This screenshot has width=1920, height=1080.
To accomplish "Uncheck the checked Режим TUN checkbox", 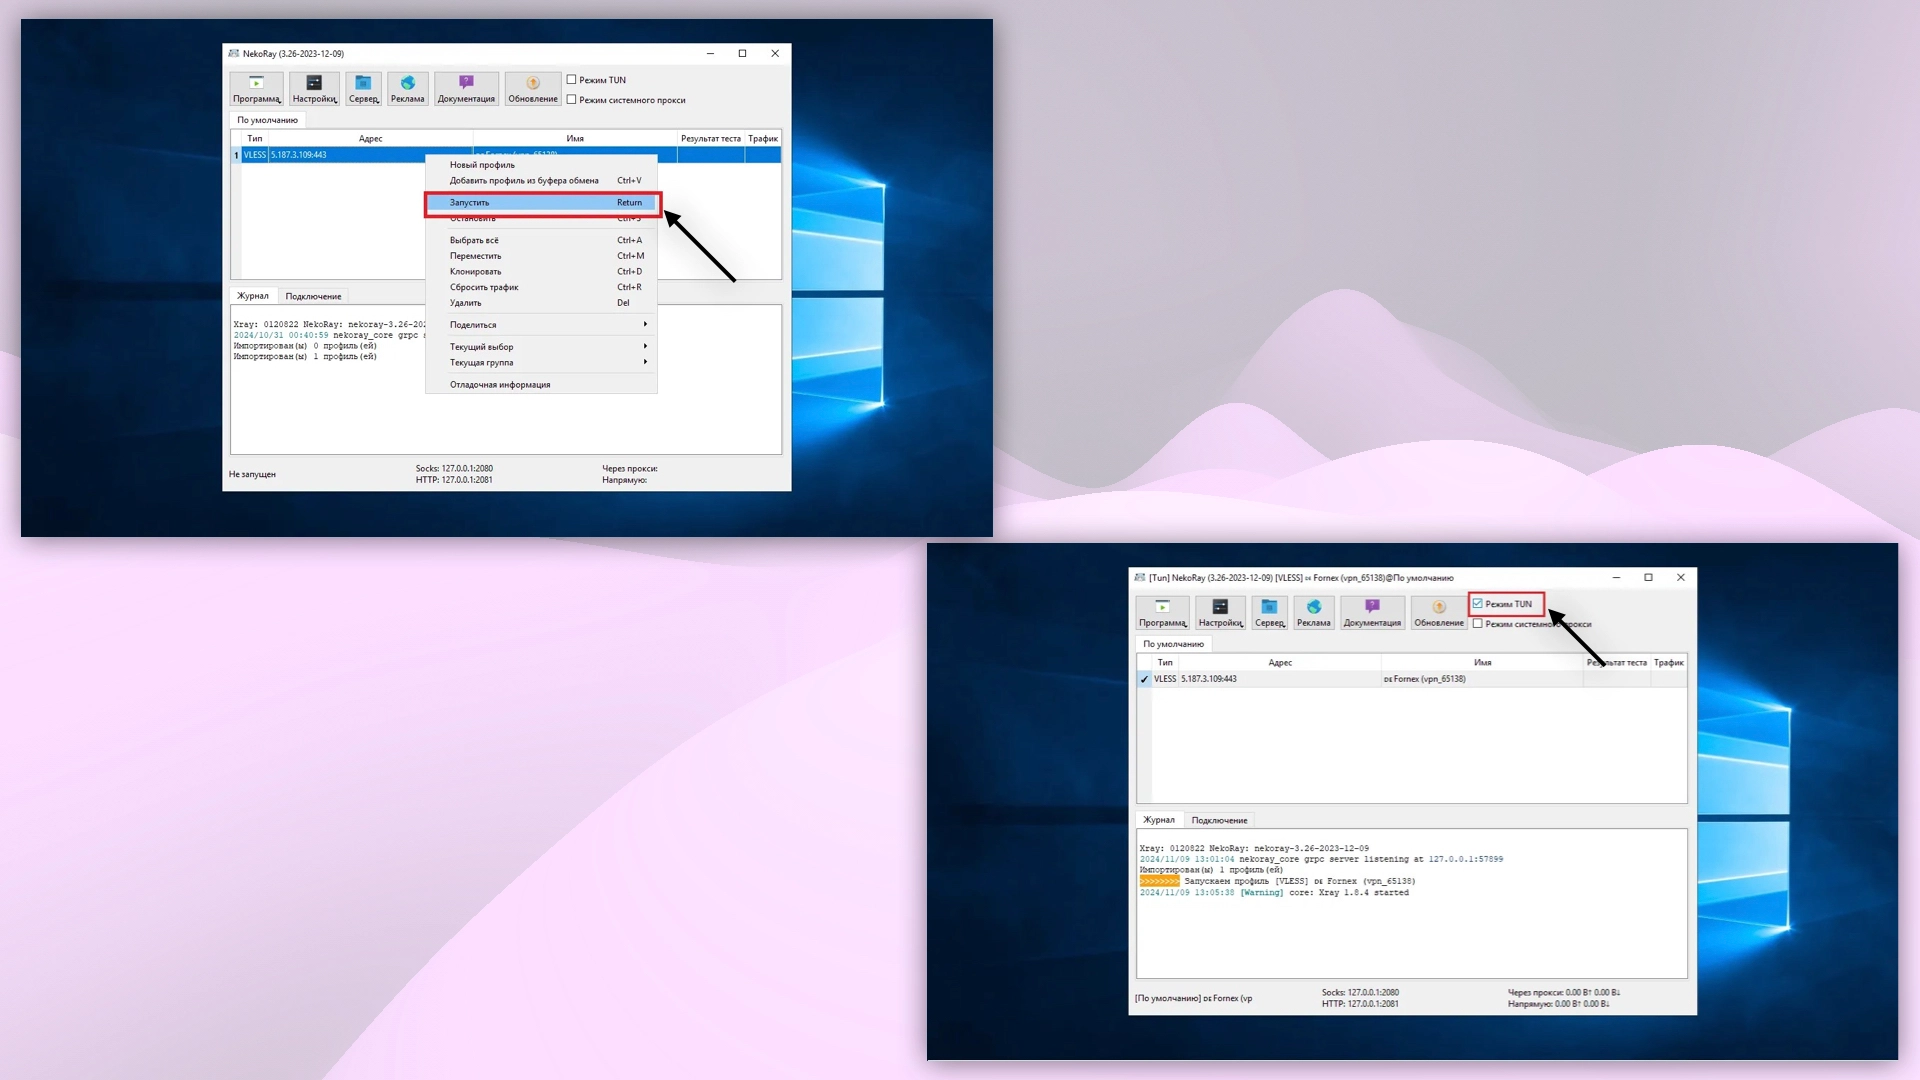I will coord(1478,604).
